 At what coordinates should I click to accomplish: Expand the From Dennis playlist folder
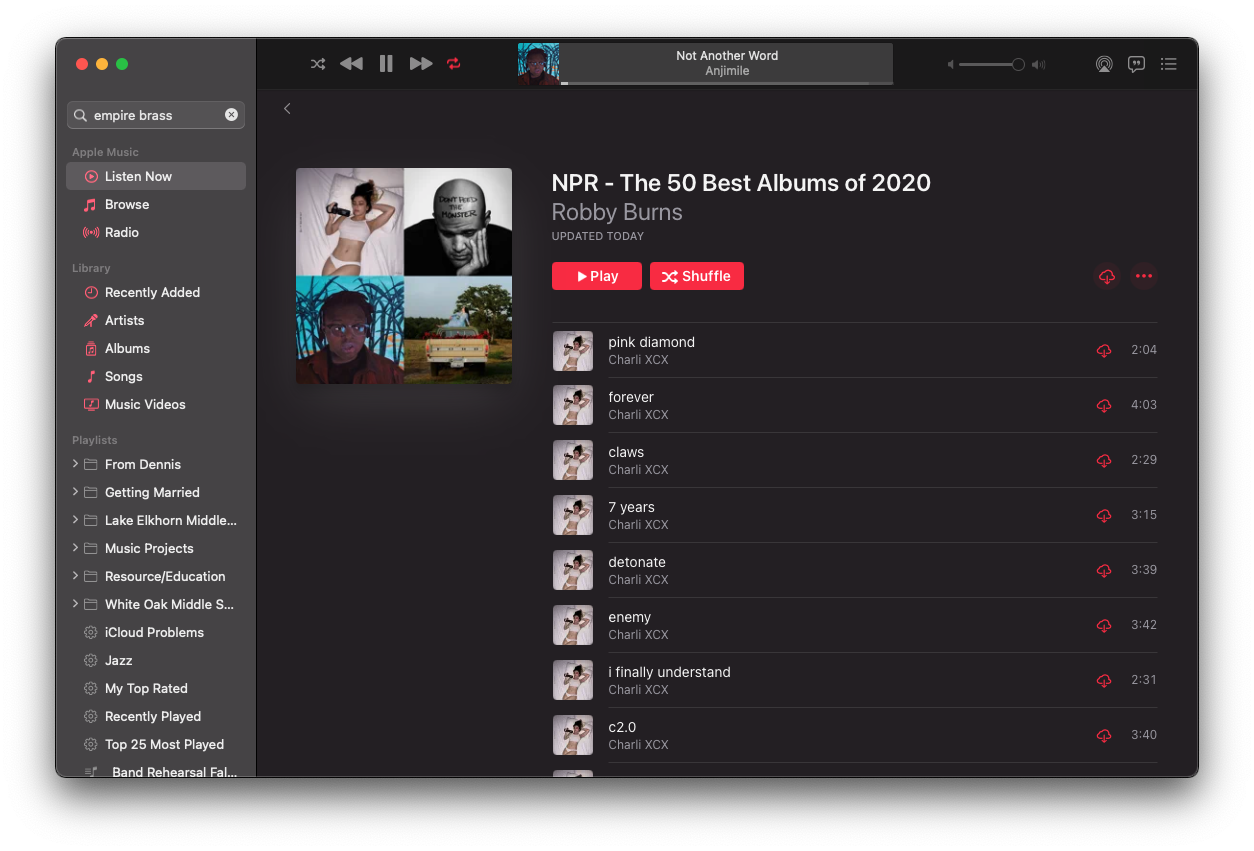coord(75,464)
